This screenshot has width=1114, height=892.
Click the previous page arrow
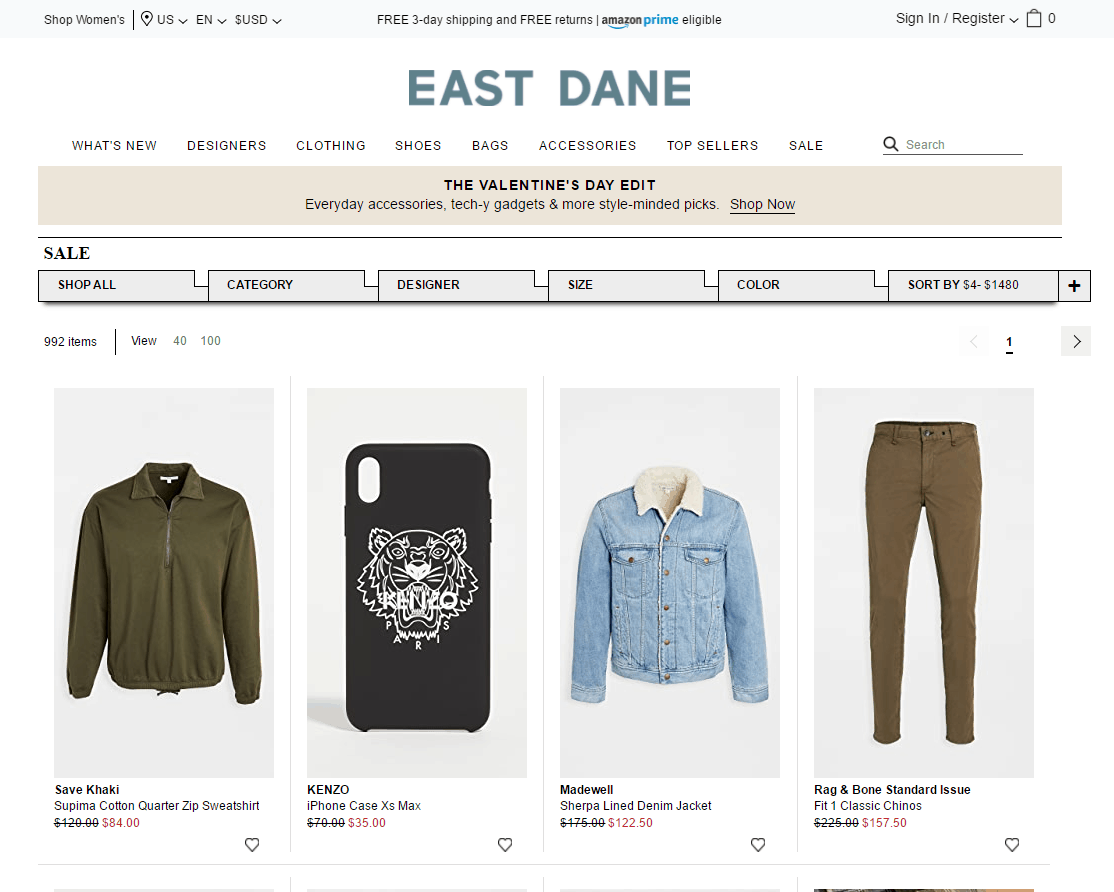point(973,342)
